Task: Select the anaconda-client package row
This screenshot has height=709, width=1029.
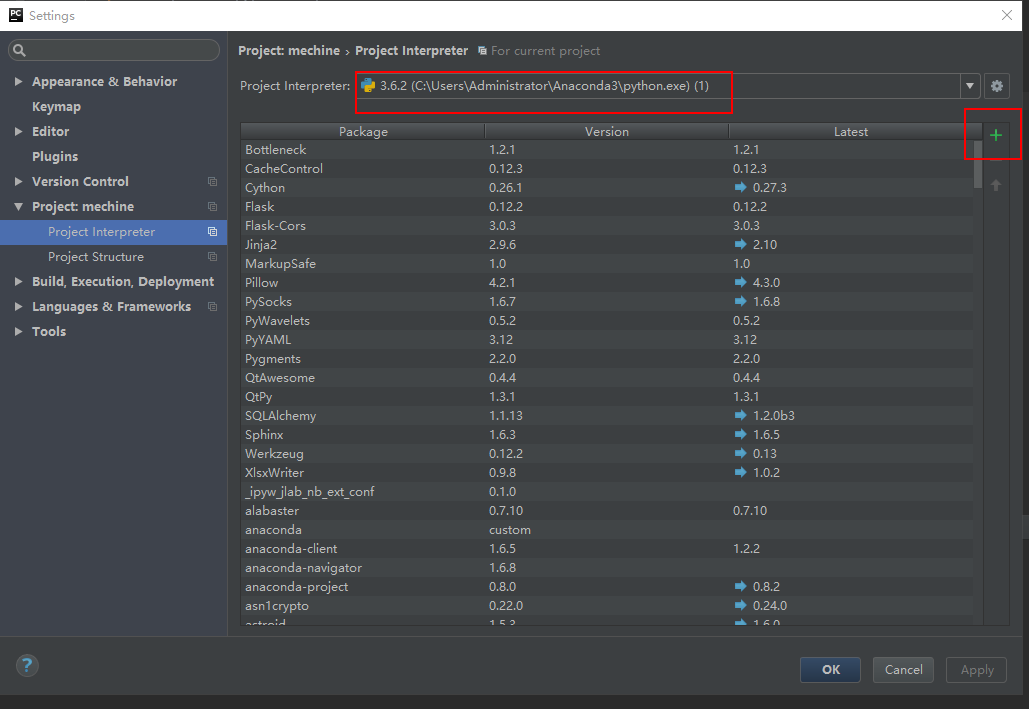Action: 607,549
